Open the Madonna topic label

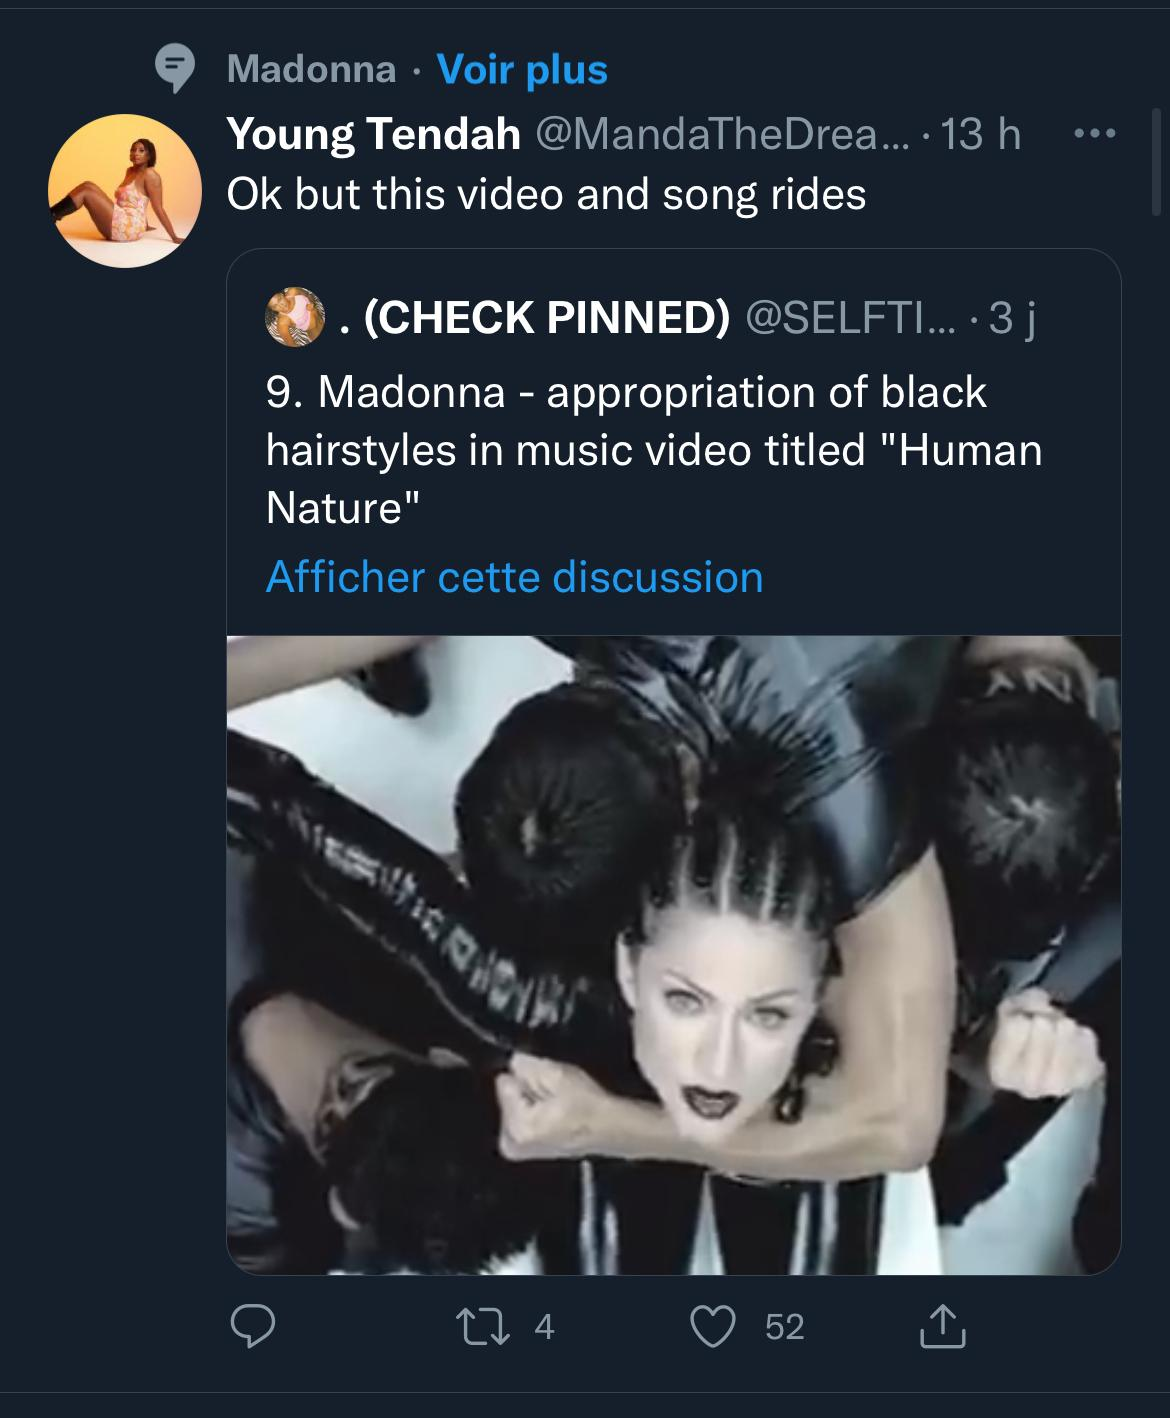(311, 69)
